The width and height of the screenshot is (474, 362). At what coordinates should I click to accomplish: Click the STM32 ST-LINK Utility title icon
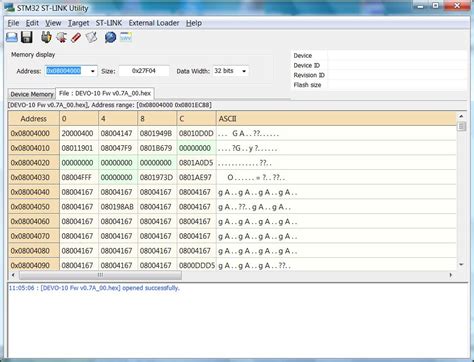pos(9,7)
